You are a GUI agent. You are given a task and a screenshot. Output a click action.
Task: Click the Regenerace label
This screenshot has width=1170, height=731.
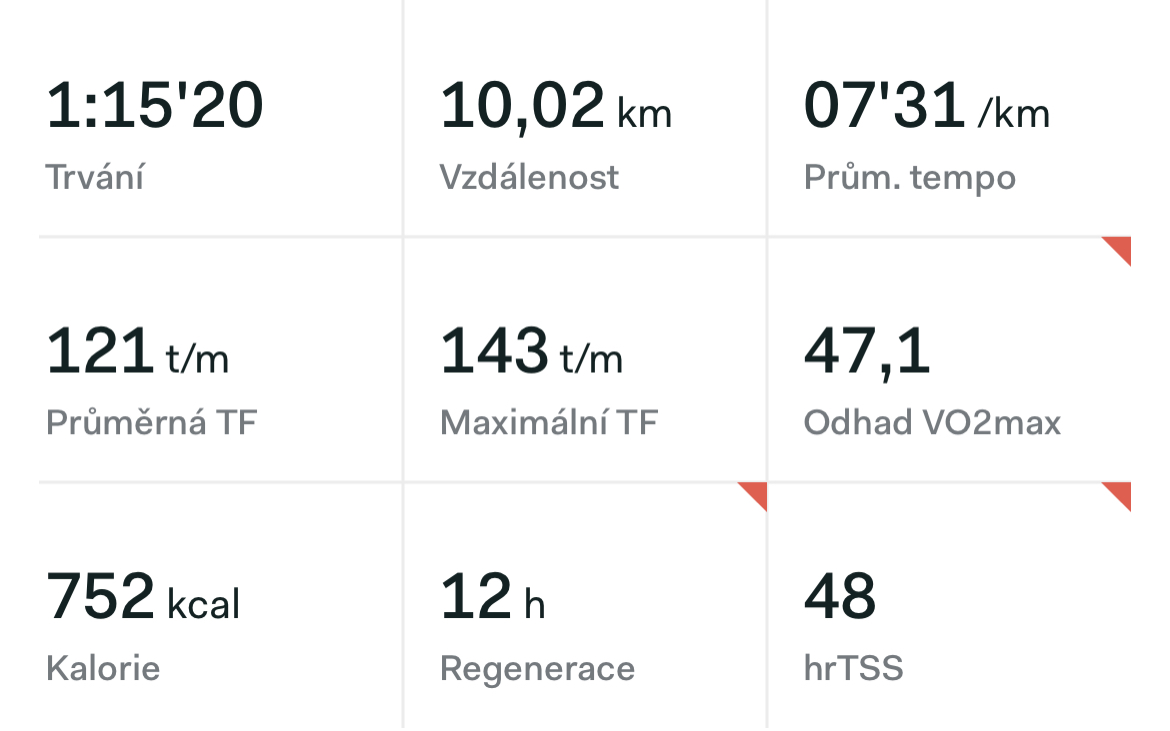[537, 670]
